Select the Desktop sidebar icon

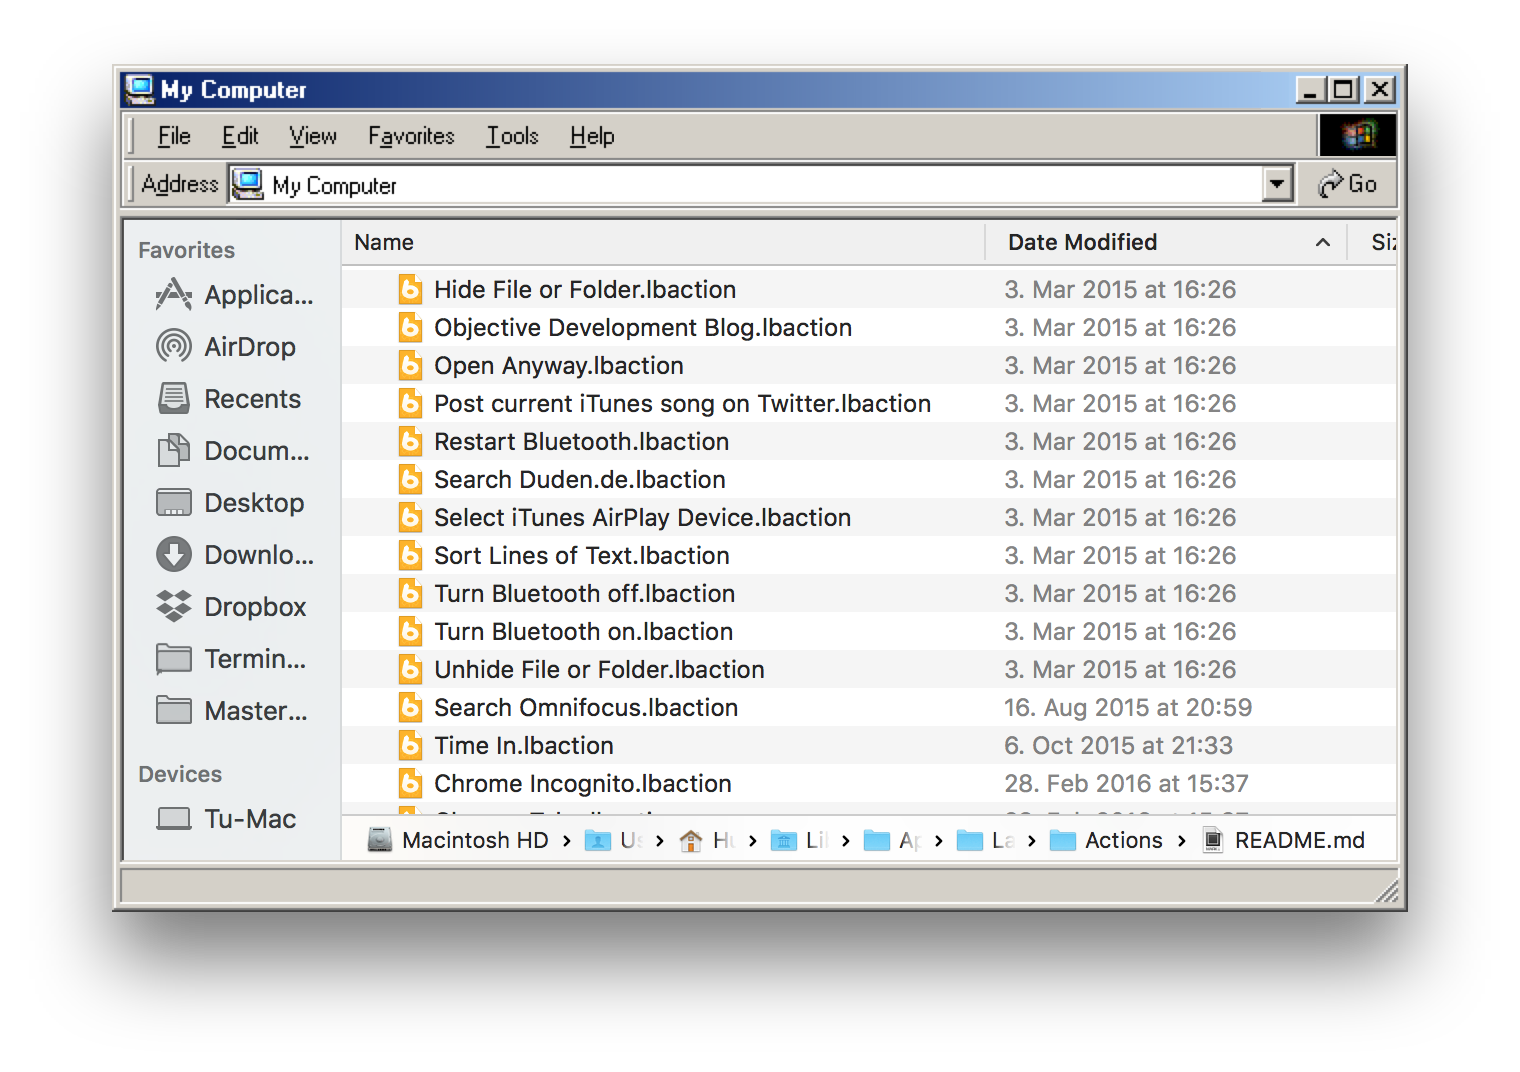[x=174, y=503]
